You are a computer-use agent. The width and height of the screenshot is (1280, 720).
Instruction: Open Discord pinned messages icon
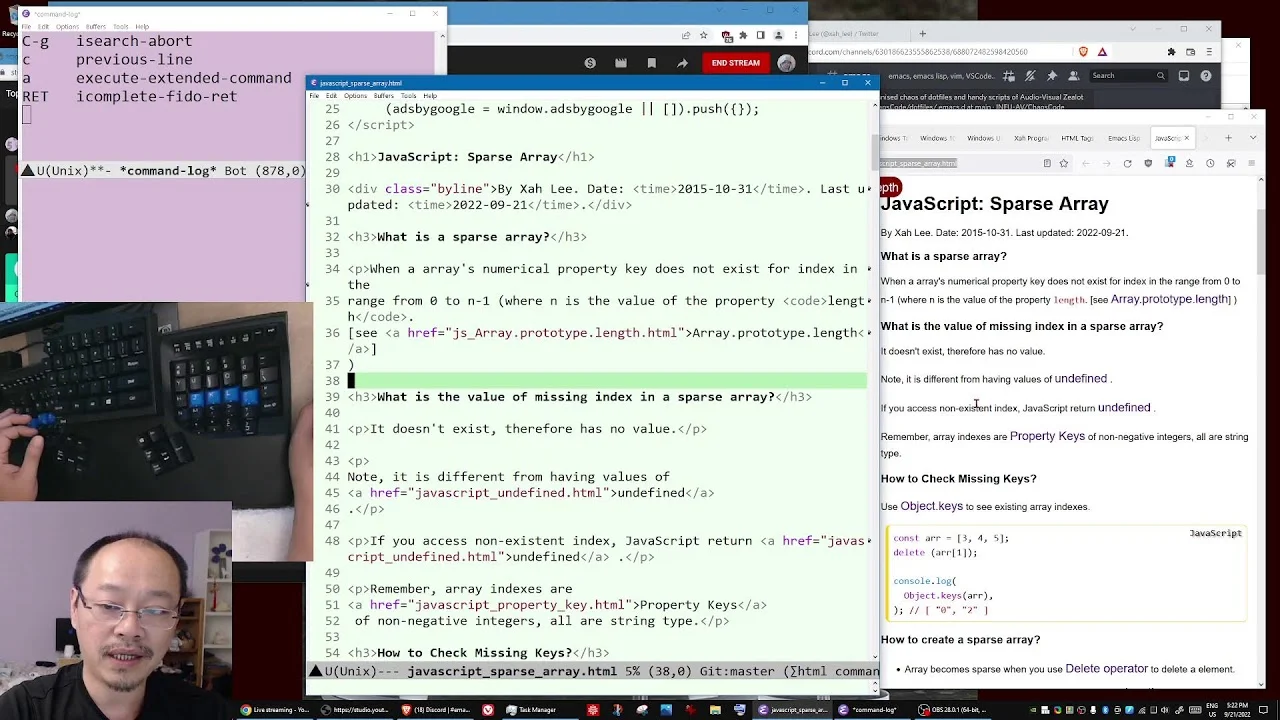(x=1052, y=76)
